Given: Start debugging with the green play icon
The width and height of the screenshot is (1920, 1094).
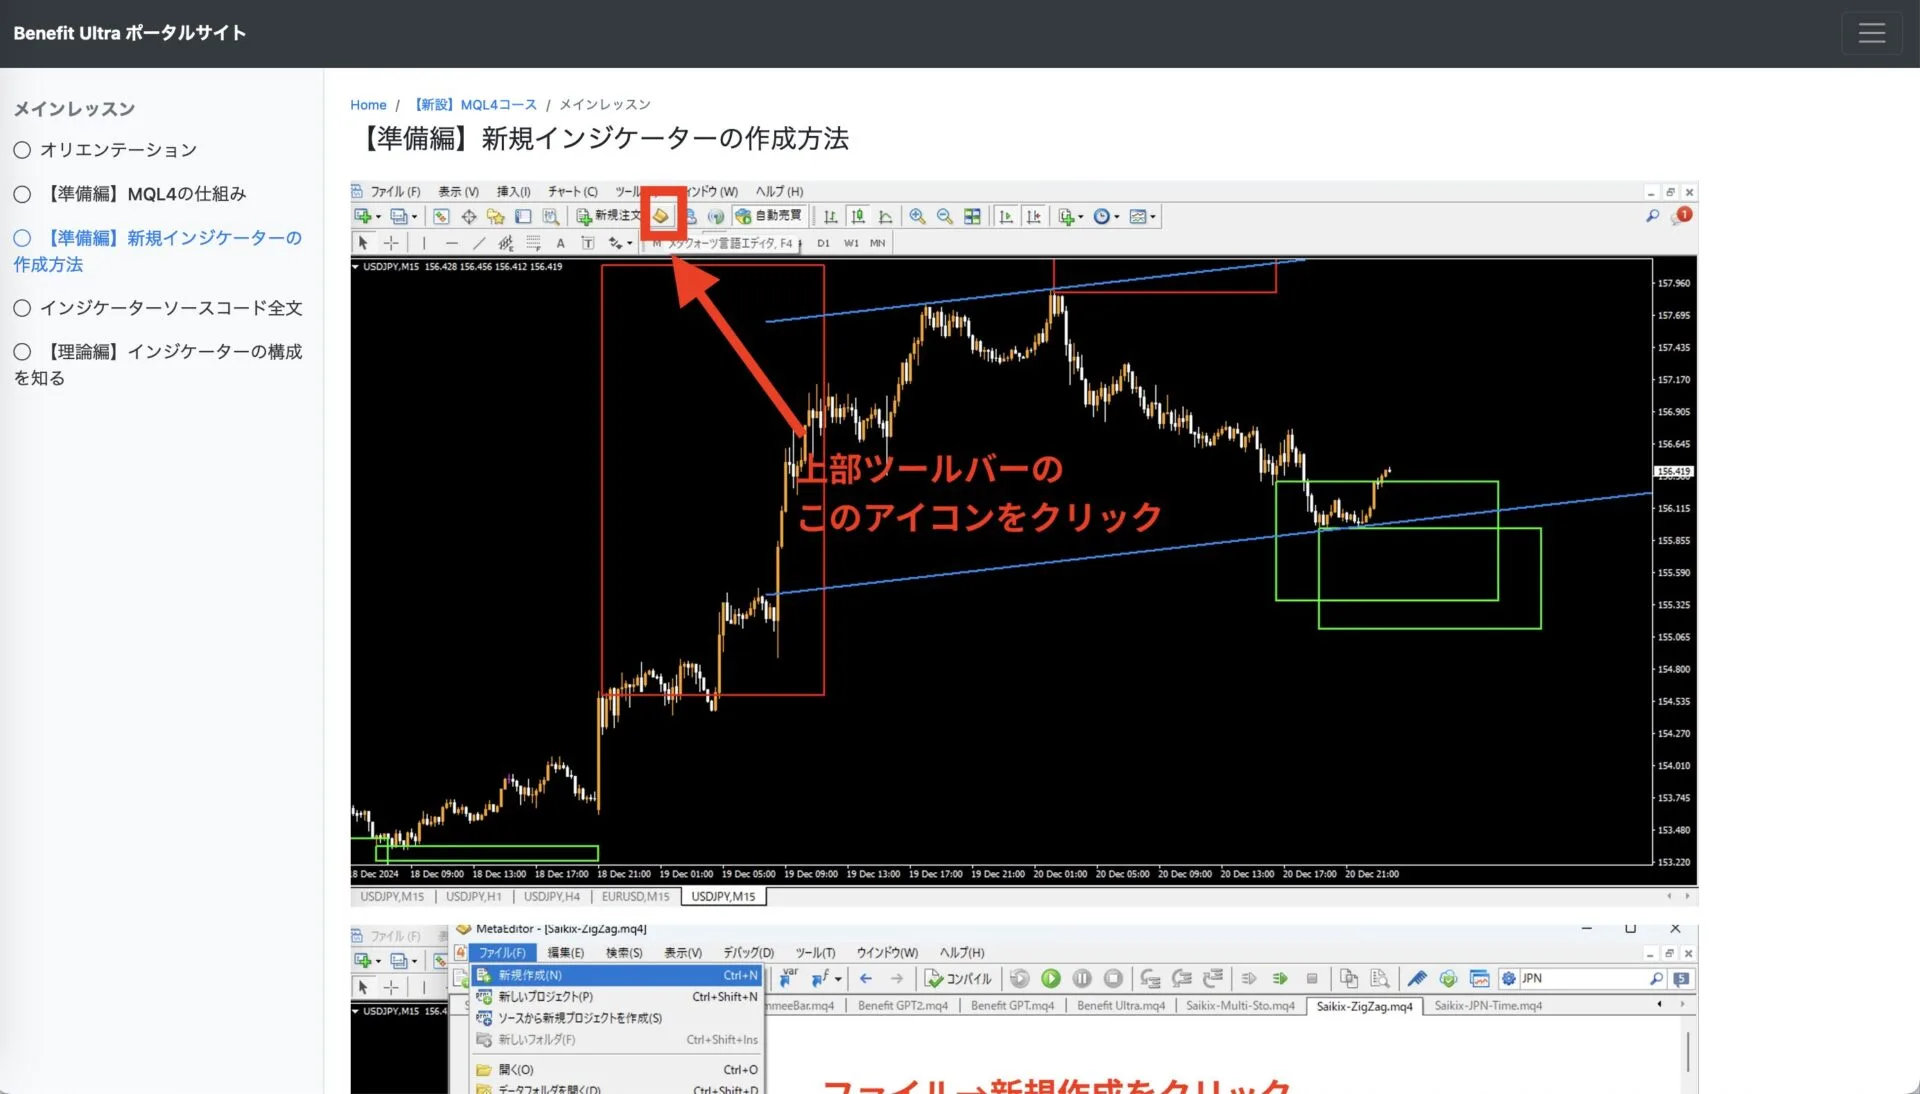Looking at the screenshot, I should tap(1051, 979).
